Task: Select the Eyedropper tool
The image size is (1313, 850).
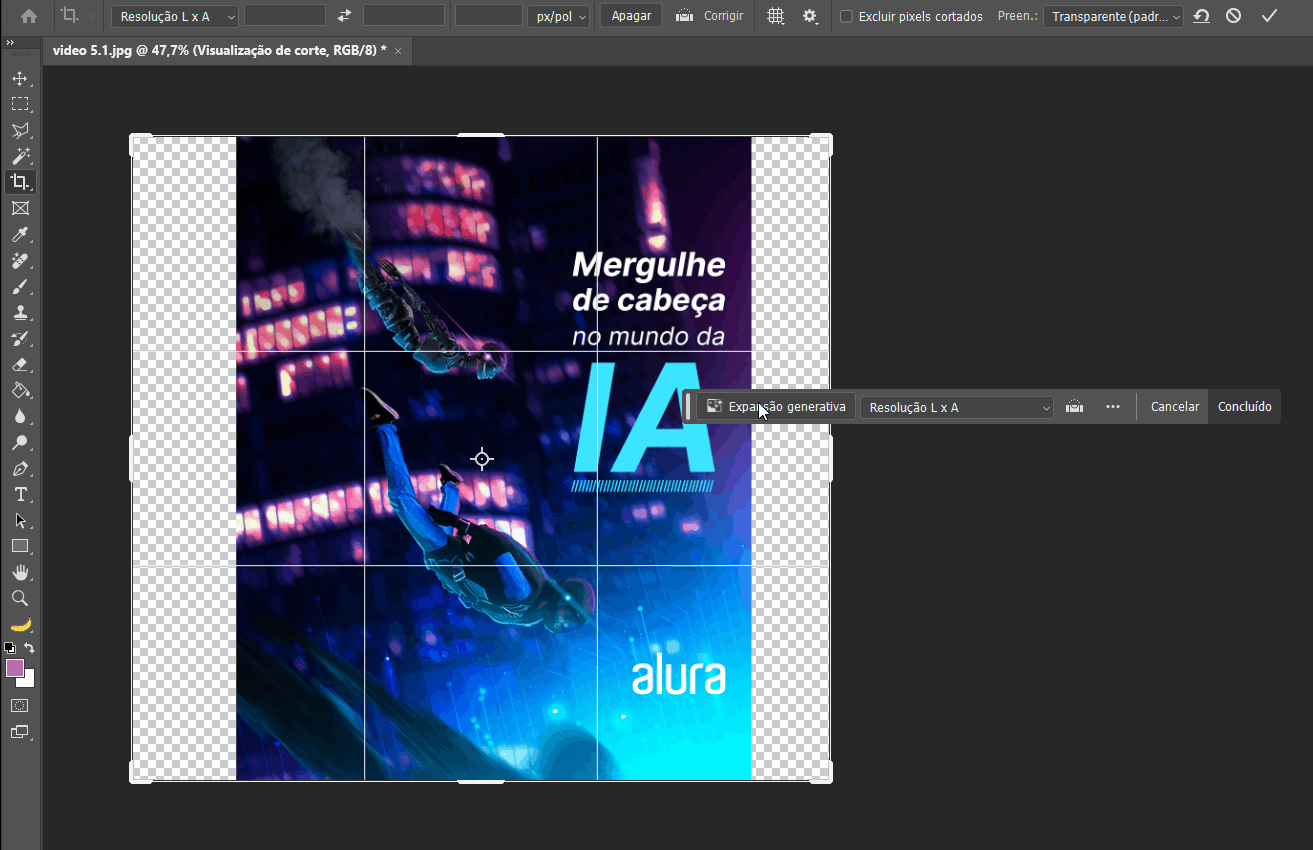Action: pyautogui.click(x=19, y=234)
